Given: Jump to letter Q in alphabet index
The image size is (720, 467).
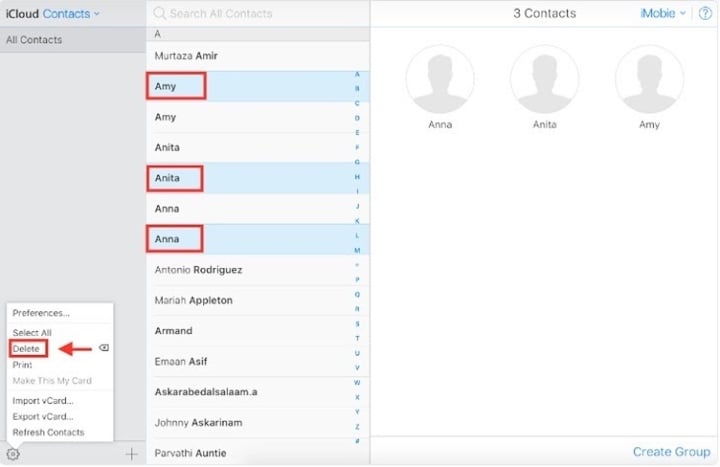Looking at the screenshot, I should 357,294.
